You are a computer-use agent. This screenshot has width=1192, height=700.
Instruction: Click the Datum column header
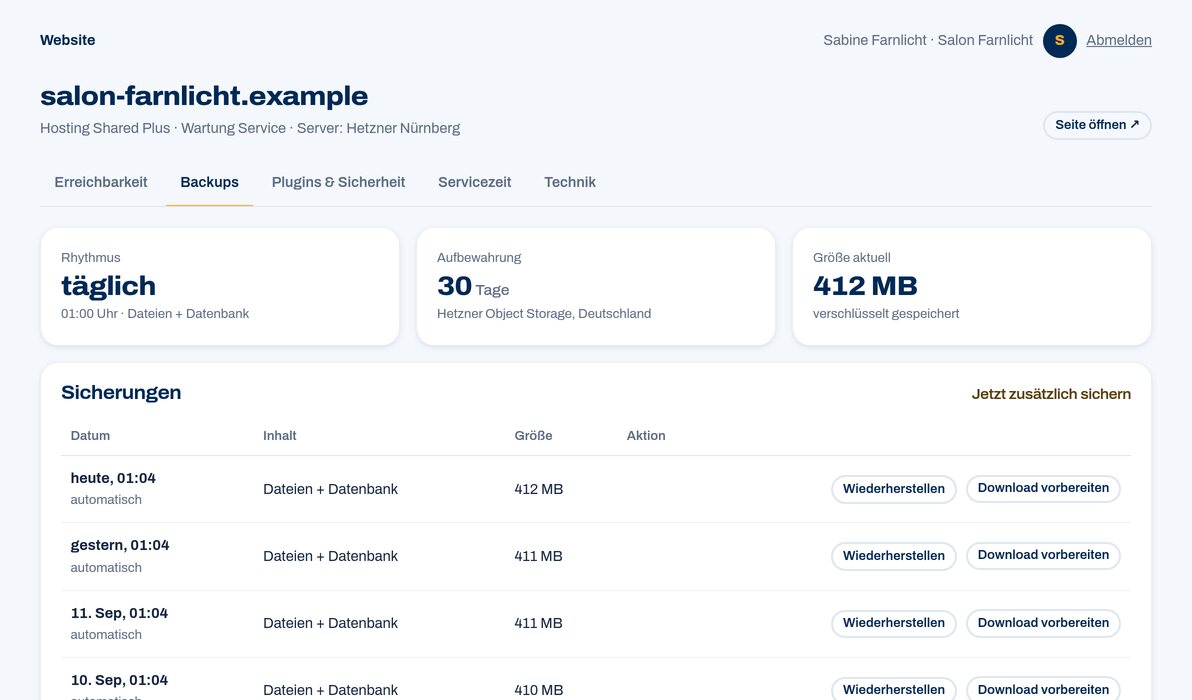click(x=90, y=436)
